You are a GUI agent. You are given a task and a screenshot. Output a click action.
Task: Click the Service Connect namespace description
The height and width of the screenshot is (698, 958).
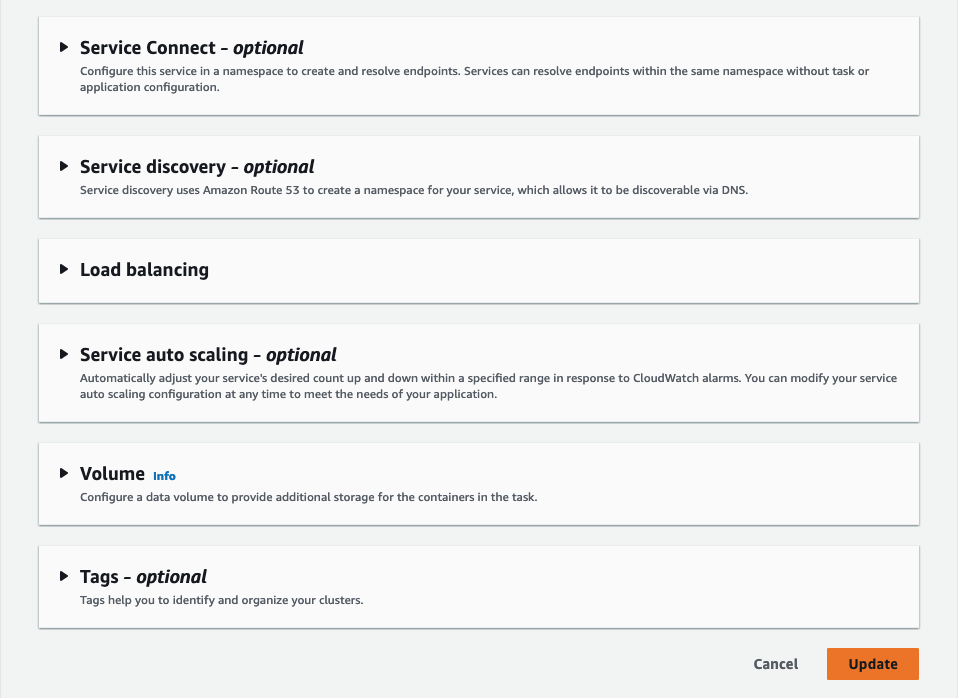pos(480,79)
